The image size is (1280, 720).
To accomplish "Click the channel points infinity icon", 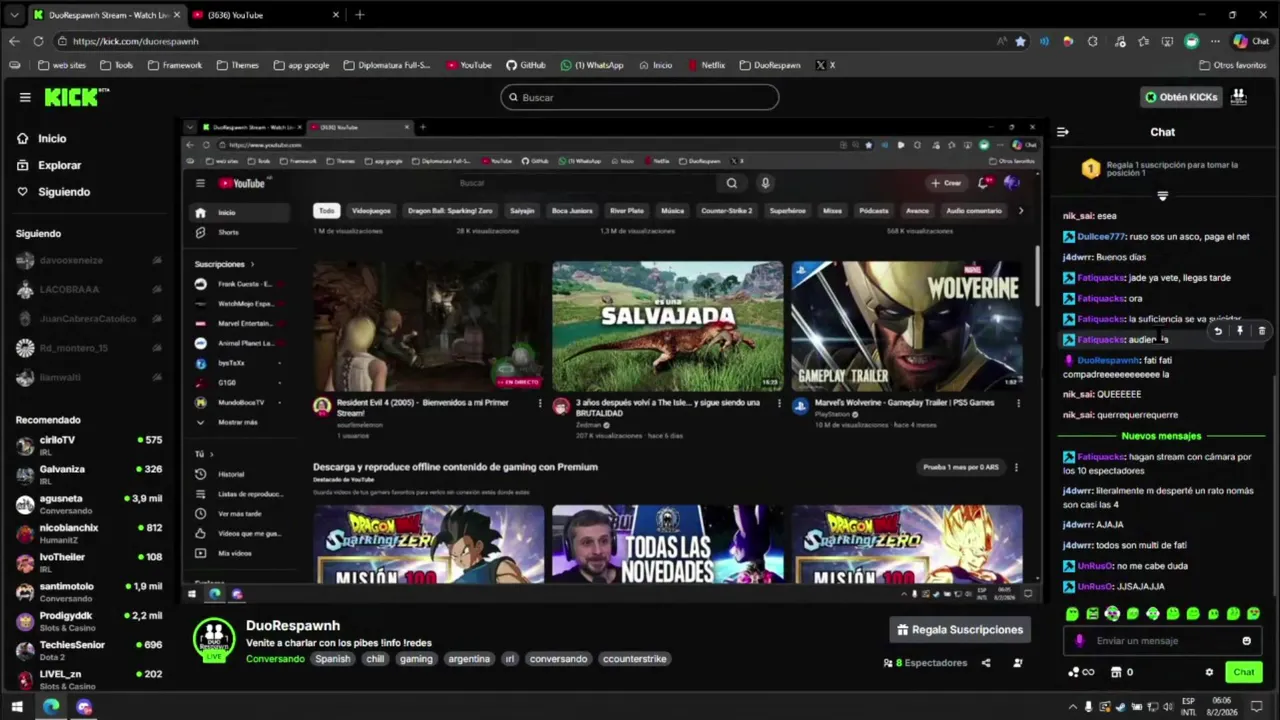I will click(1081, 672).
